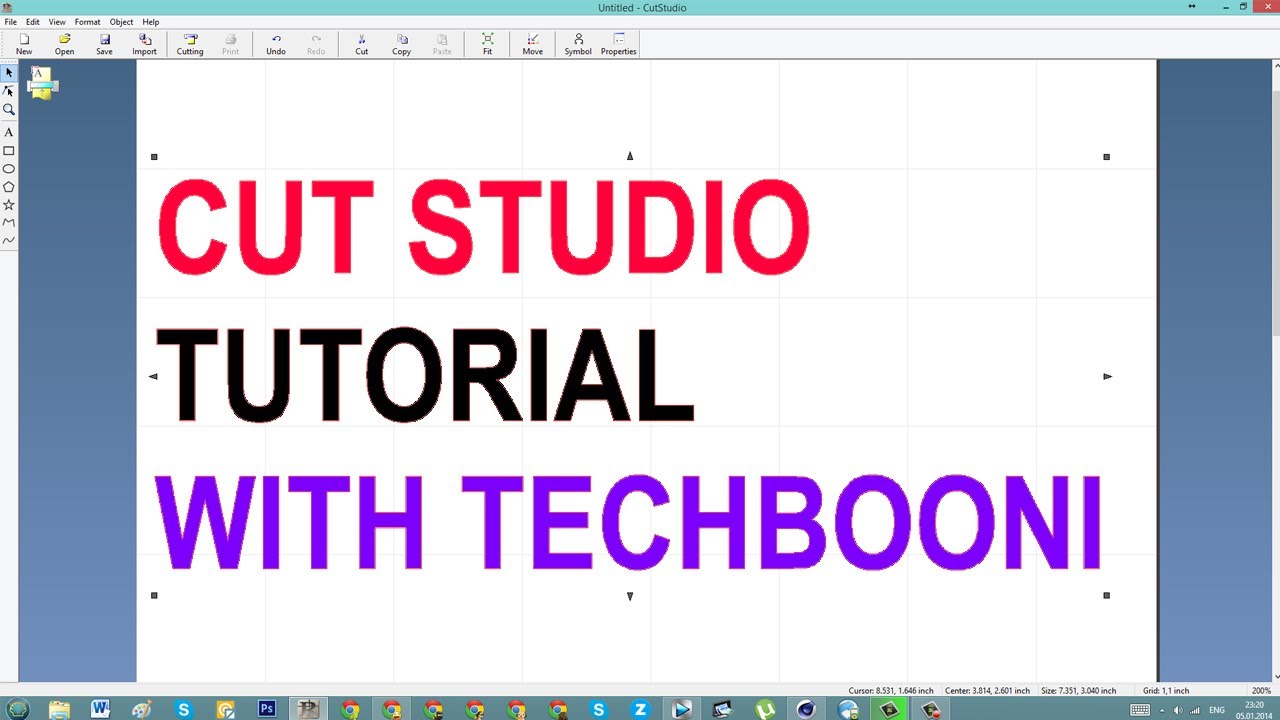Create a new document with New
Screen dimensions: 1280x720
tap(24, 44)
